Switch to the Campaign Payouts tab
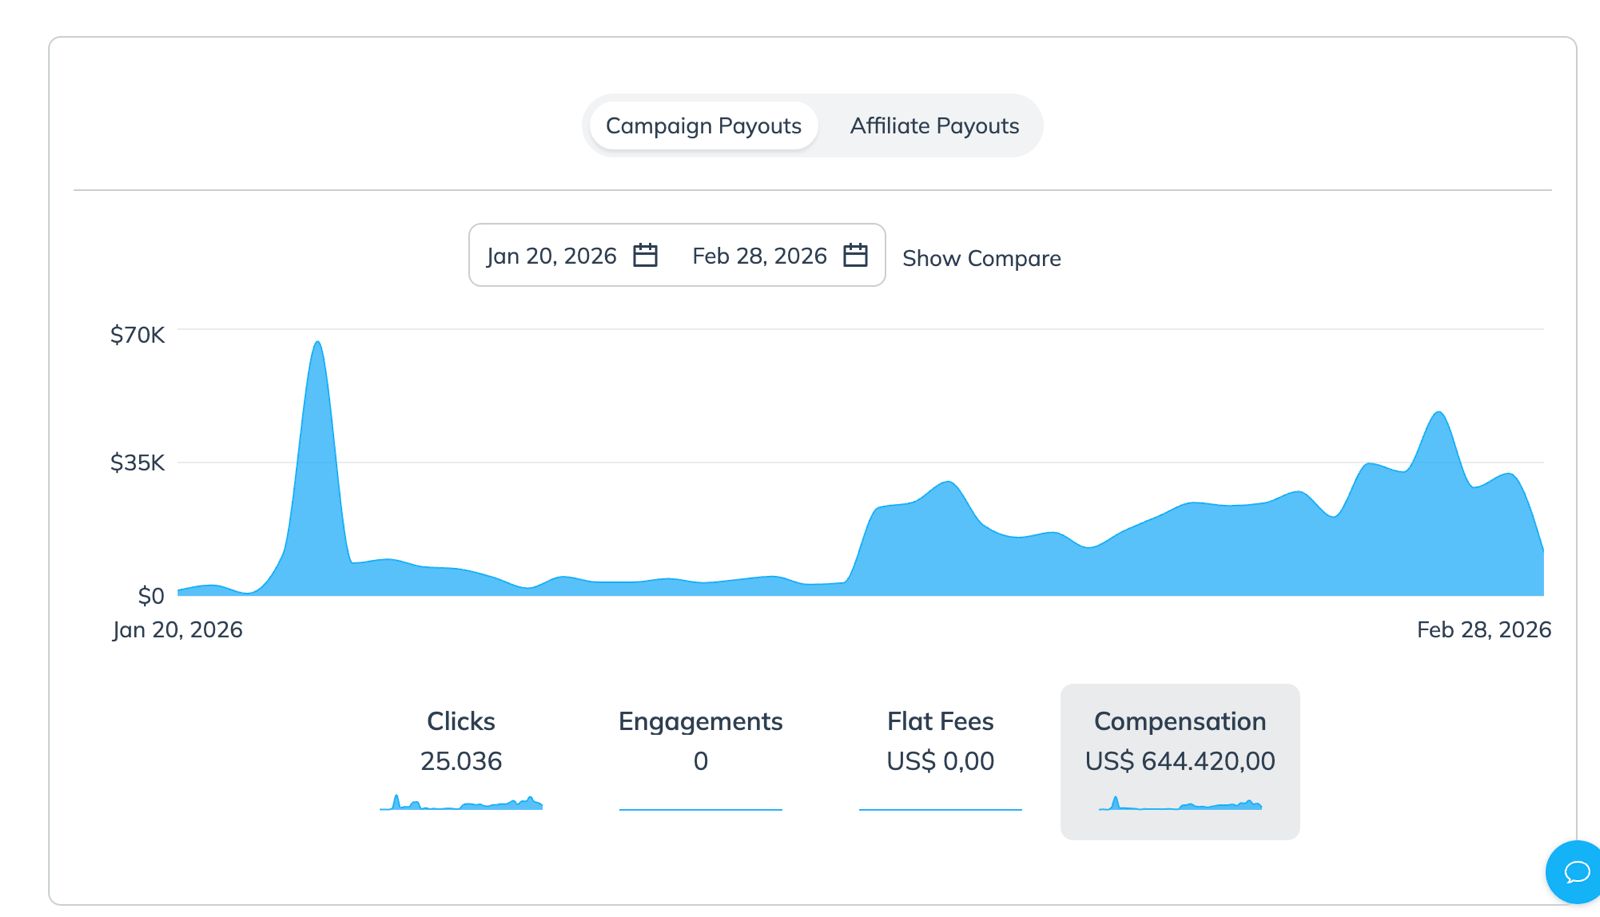1600x917 pixels. point(703,126)
